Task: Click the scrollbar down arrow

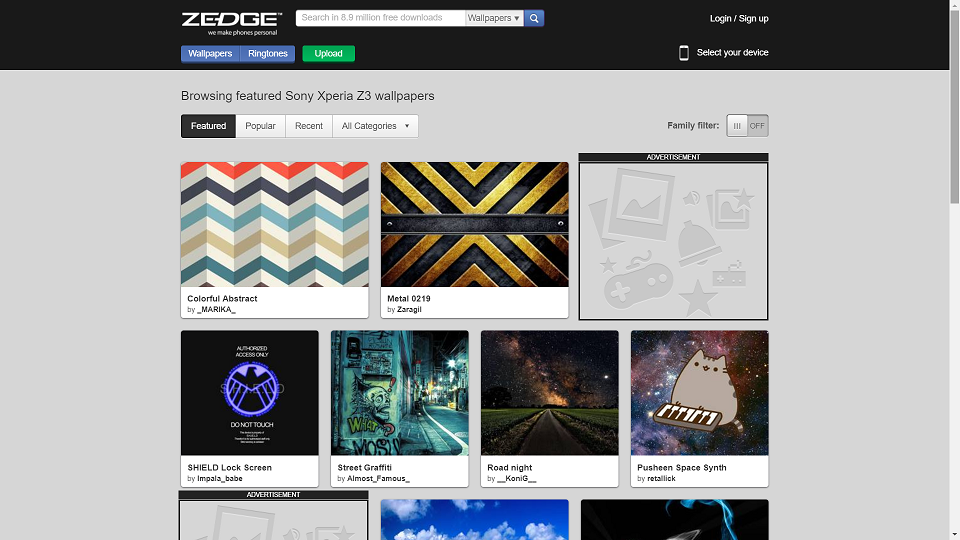Action: pos(954,535)
